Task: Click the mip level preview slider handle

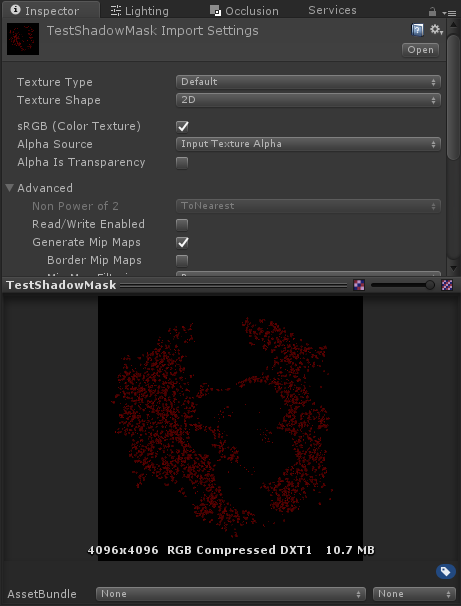Action: 429,285
